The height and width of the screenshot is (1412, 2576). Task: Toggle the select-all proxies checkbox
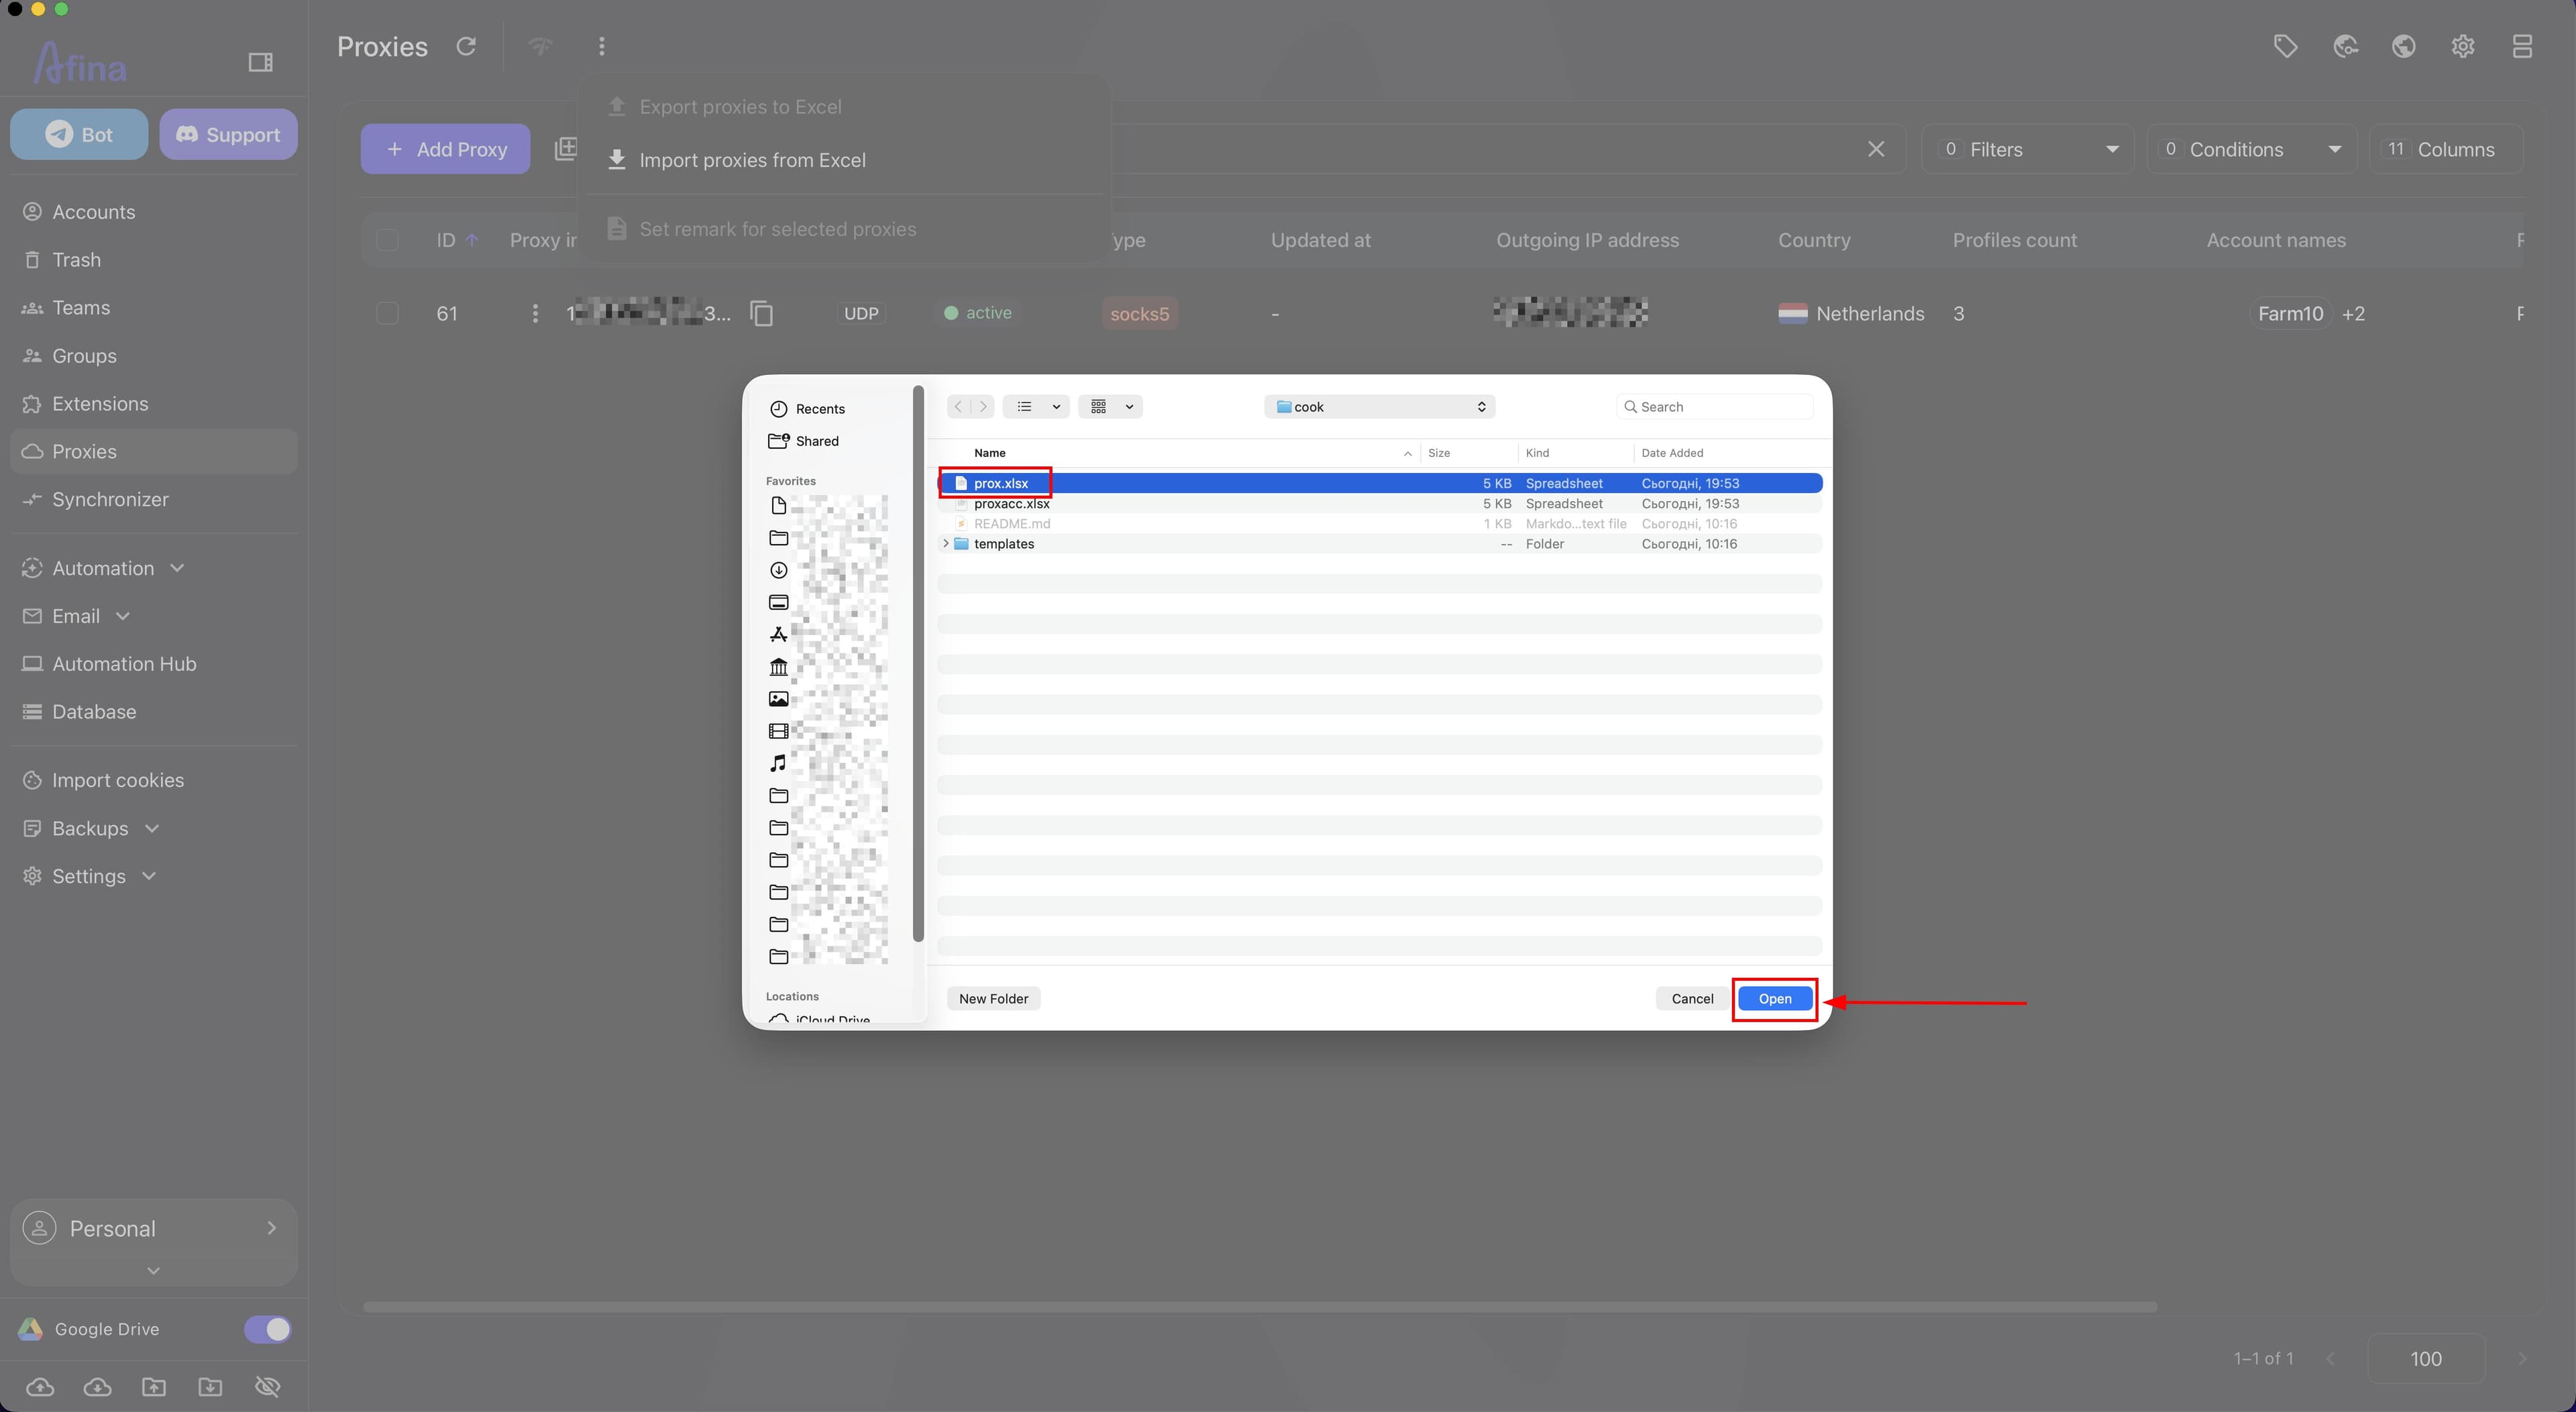pyautogui.click(x=387, y=240)
